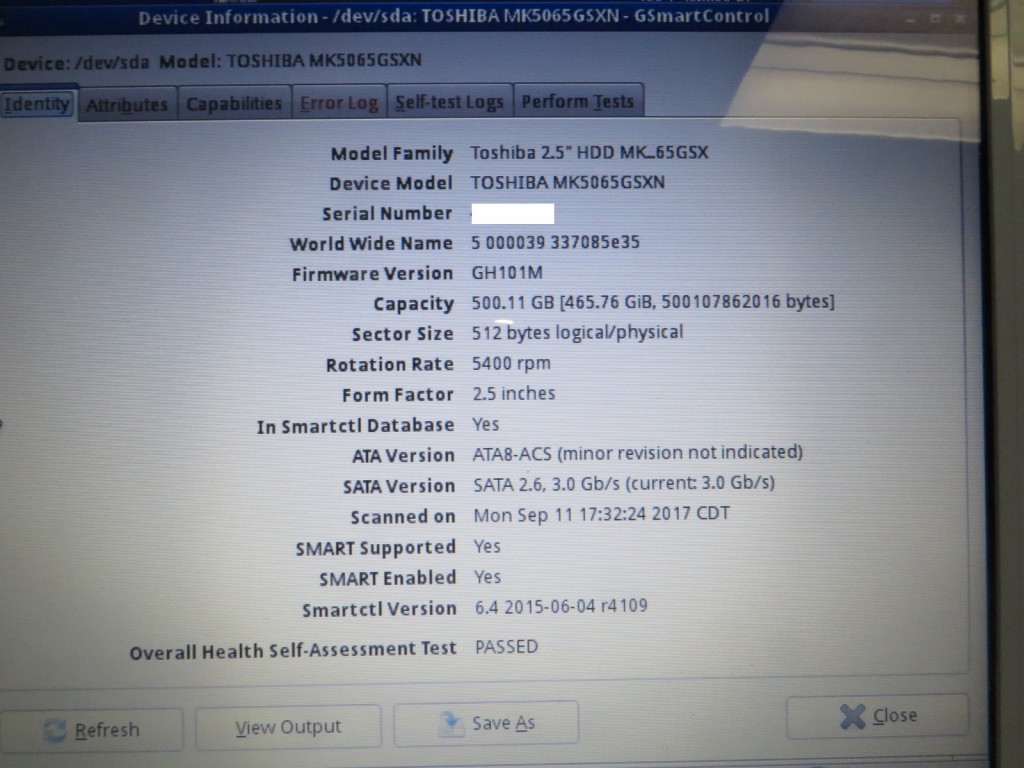Screen dimensions: 1024x768
Task: Select the SMART Enabled Yes value
Action: point(488,577)
